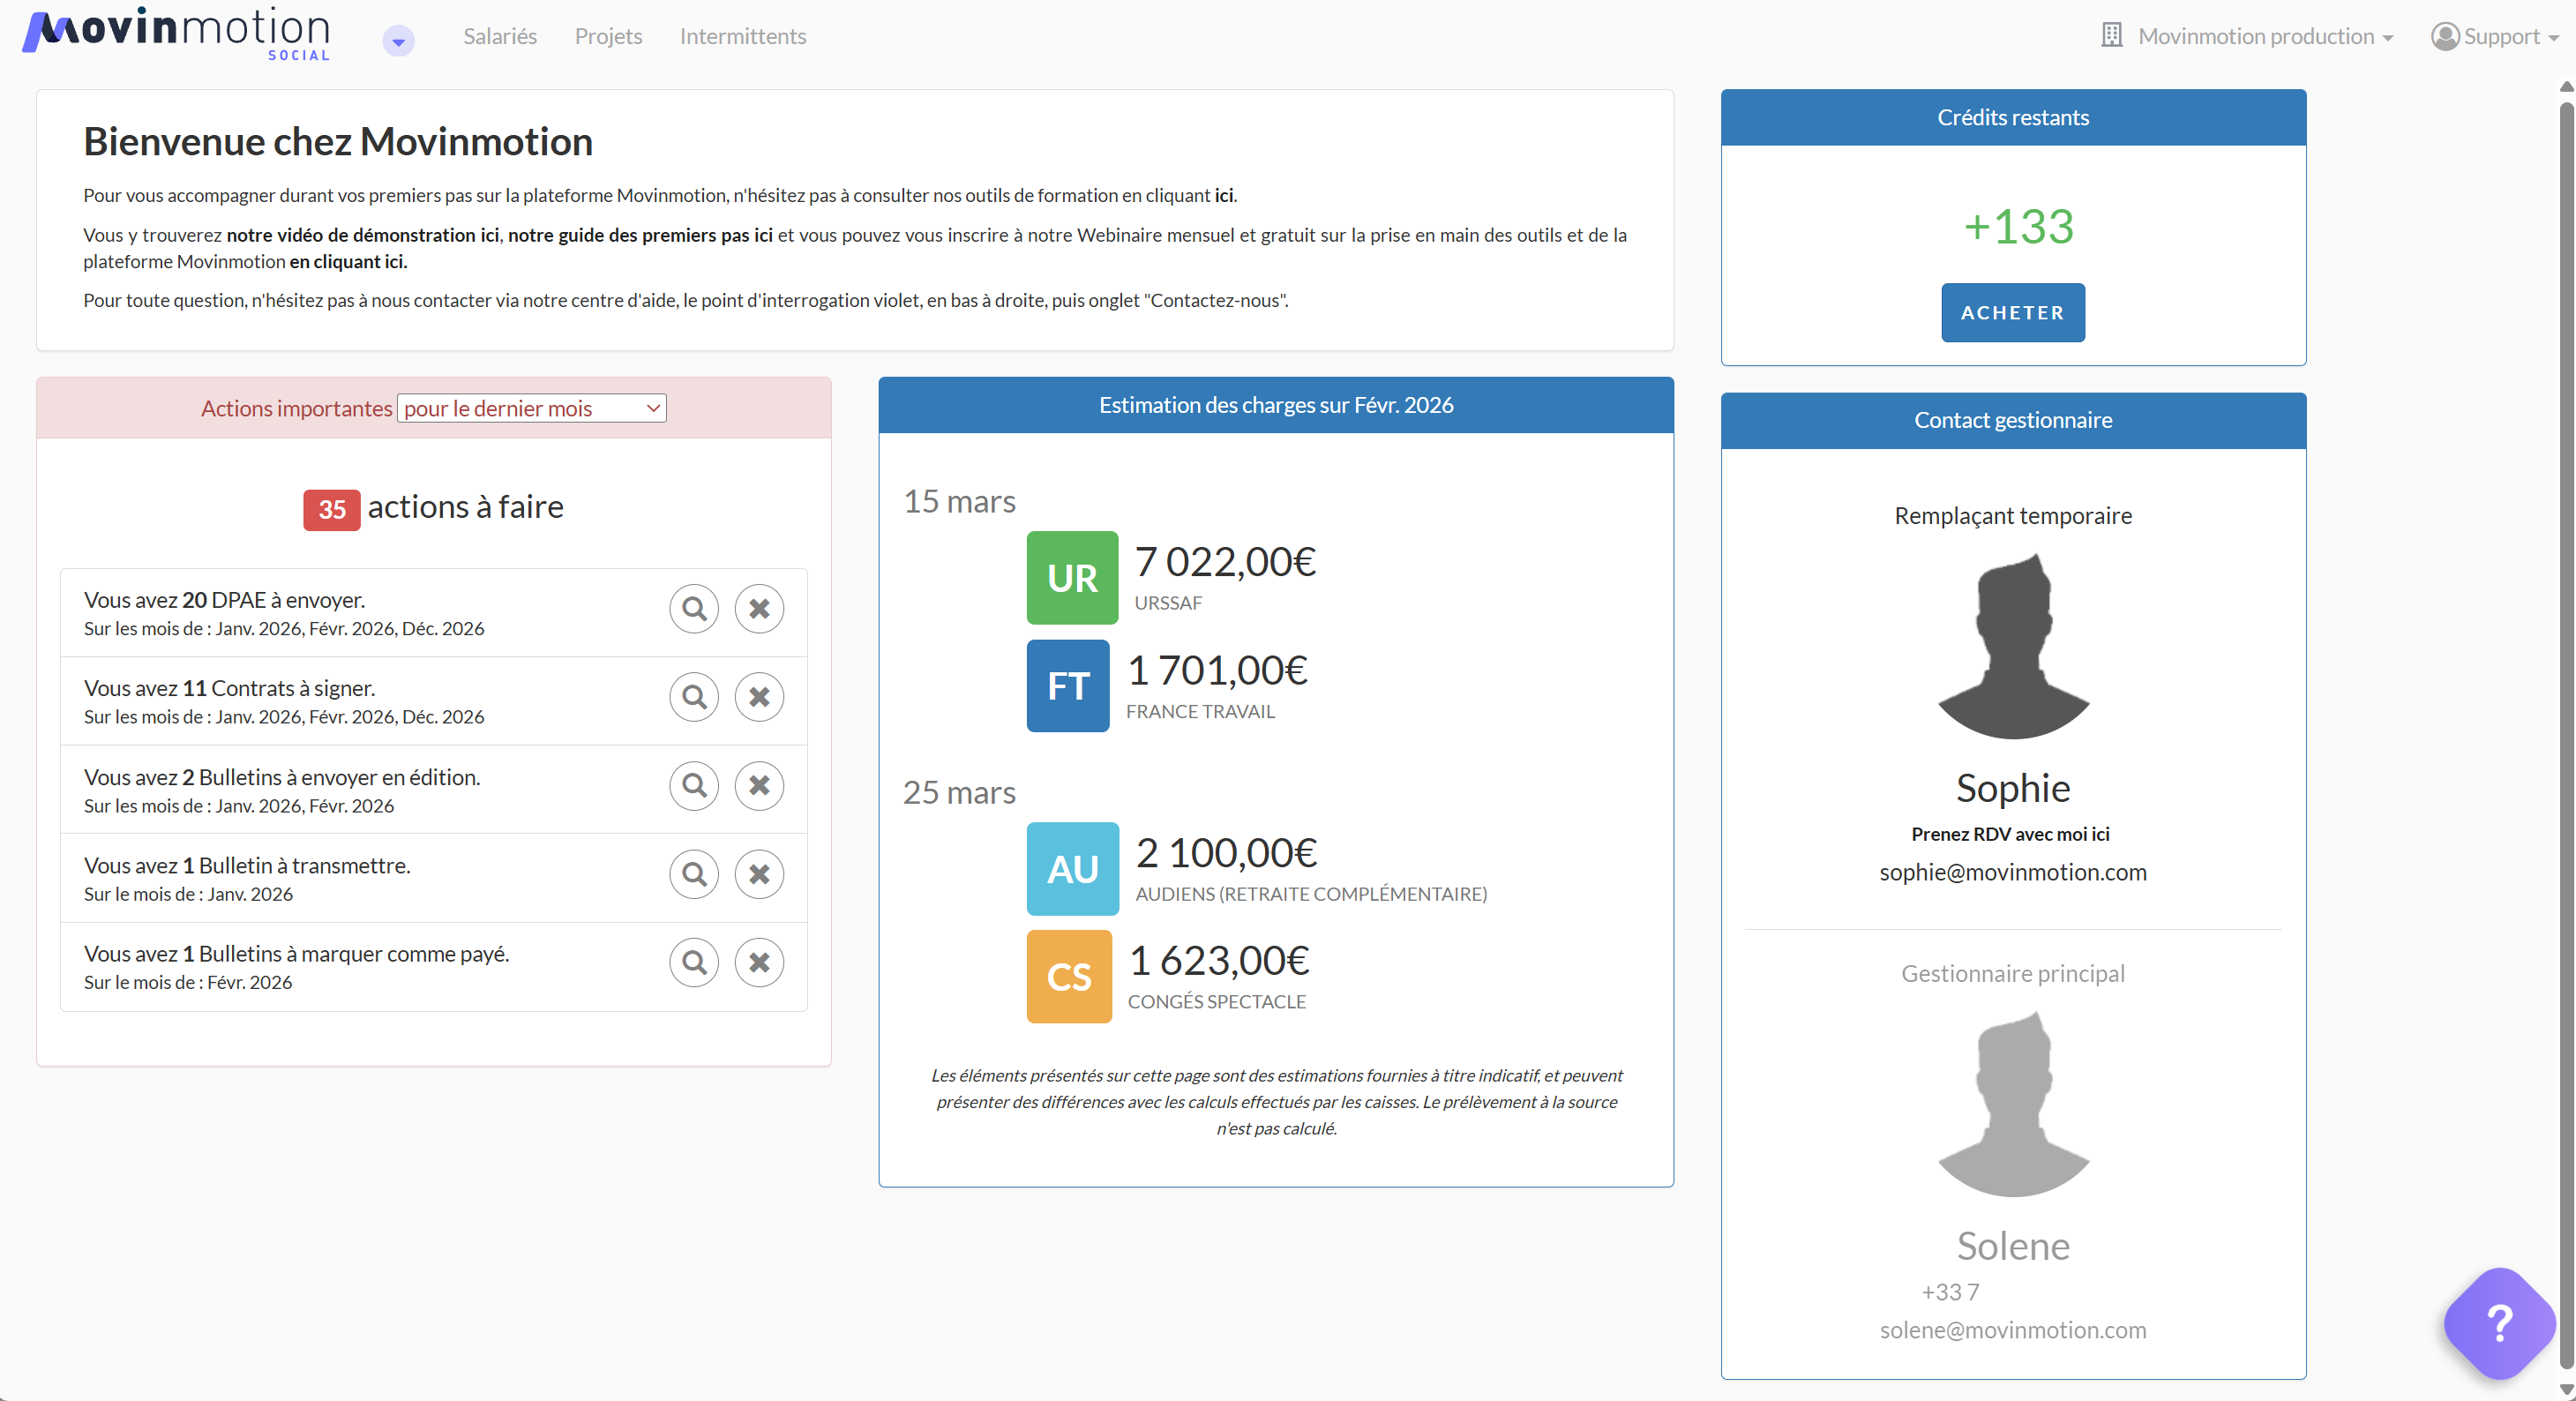2576x1401 pixels.
Task: Open the Intermittents menu item
Action: click(x=742, y=37)
